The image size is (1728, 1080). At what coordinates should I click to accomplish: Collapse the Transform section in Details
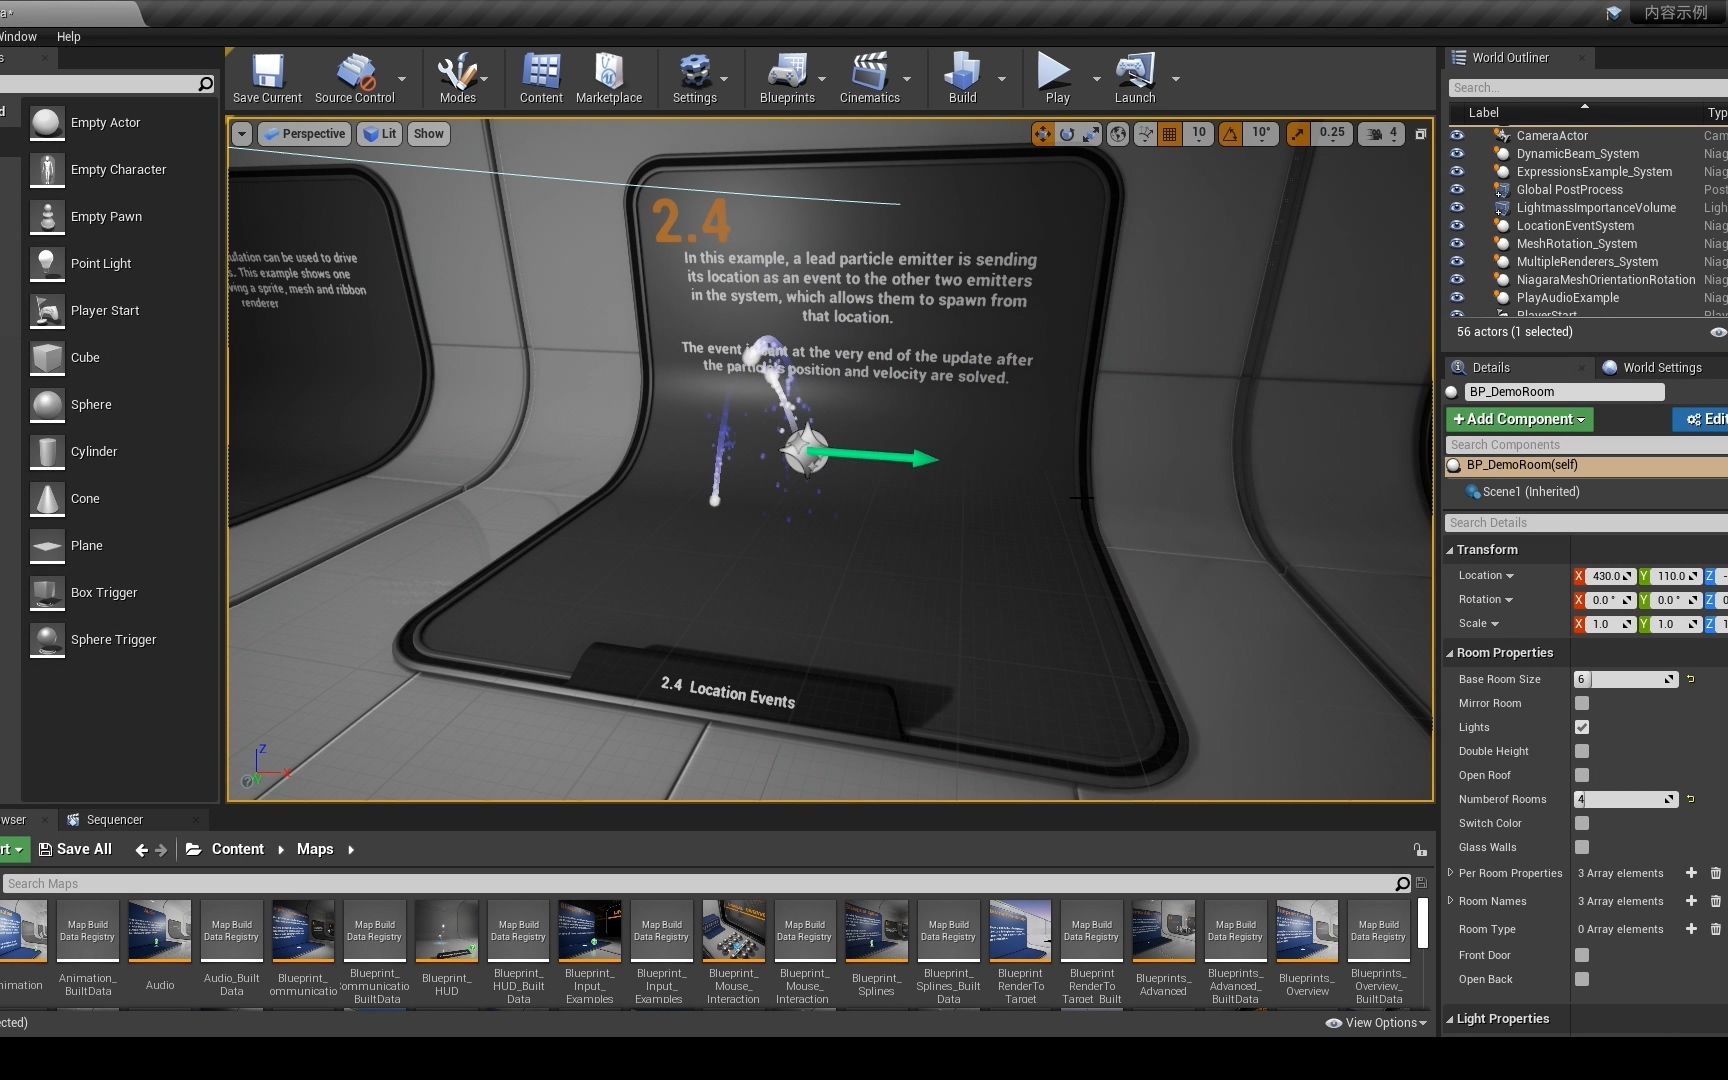[1450, 549]
